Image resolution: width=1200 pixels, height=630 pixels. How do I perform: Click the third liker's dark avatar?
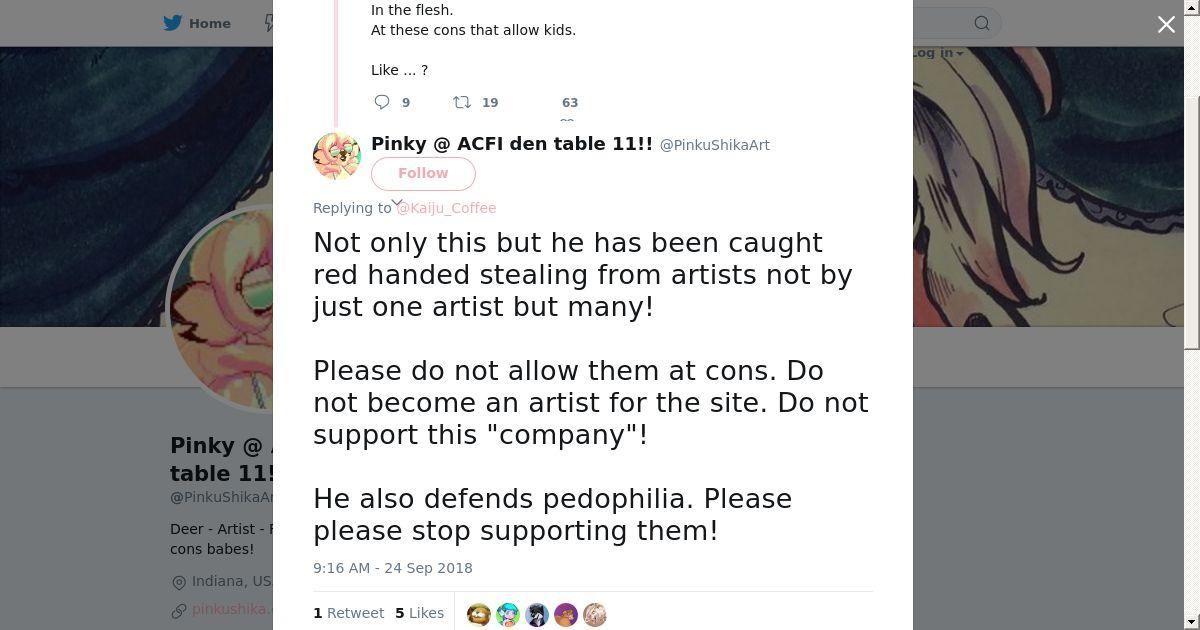537,614
